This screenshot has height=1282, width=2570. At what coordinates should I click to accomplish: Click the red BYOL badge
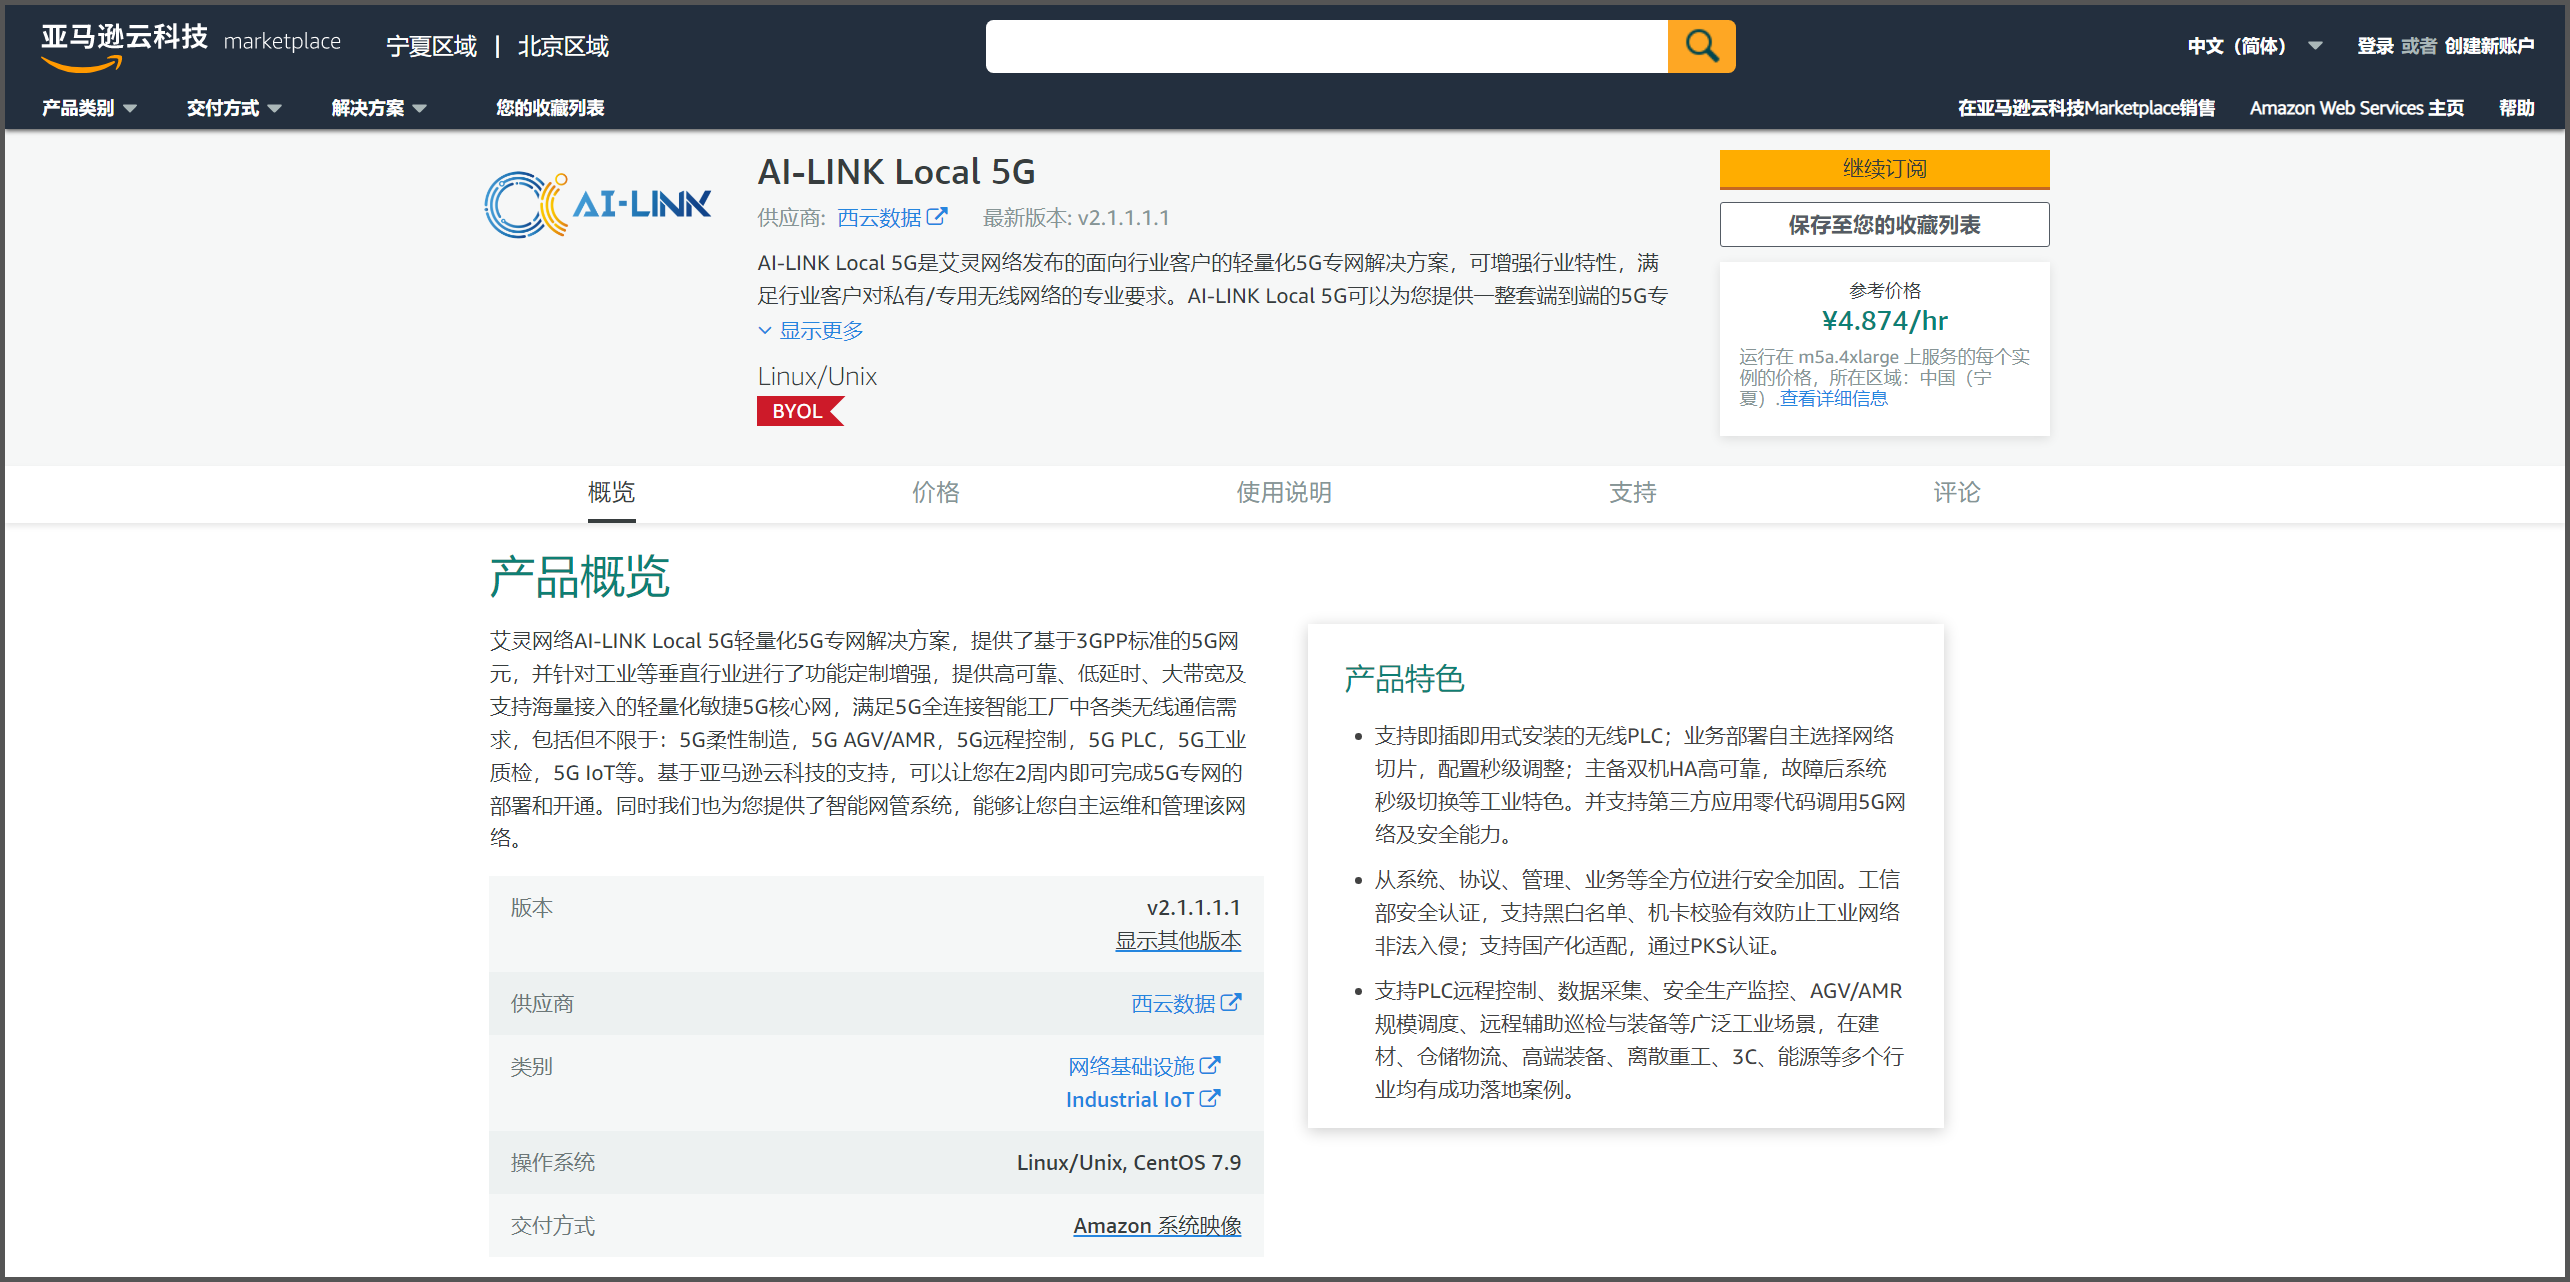pos(798,411)
